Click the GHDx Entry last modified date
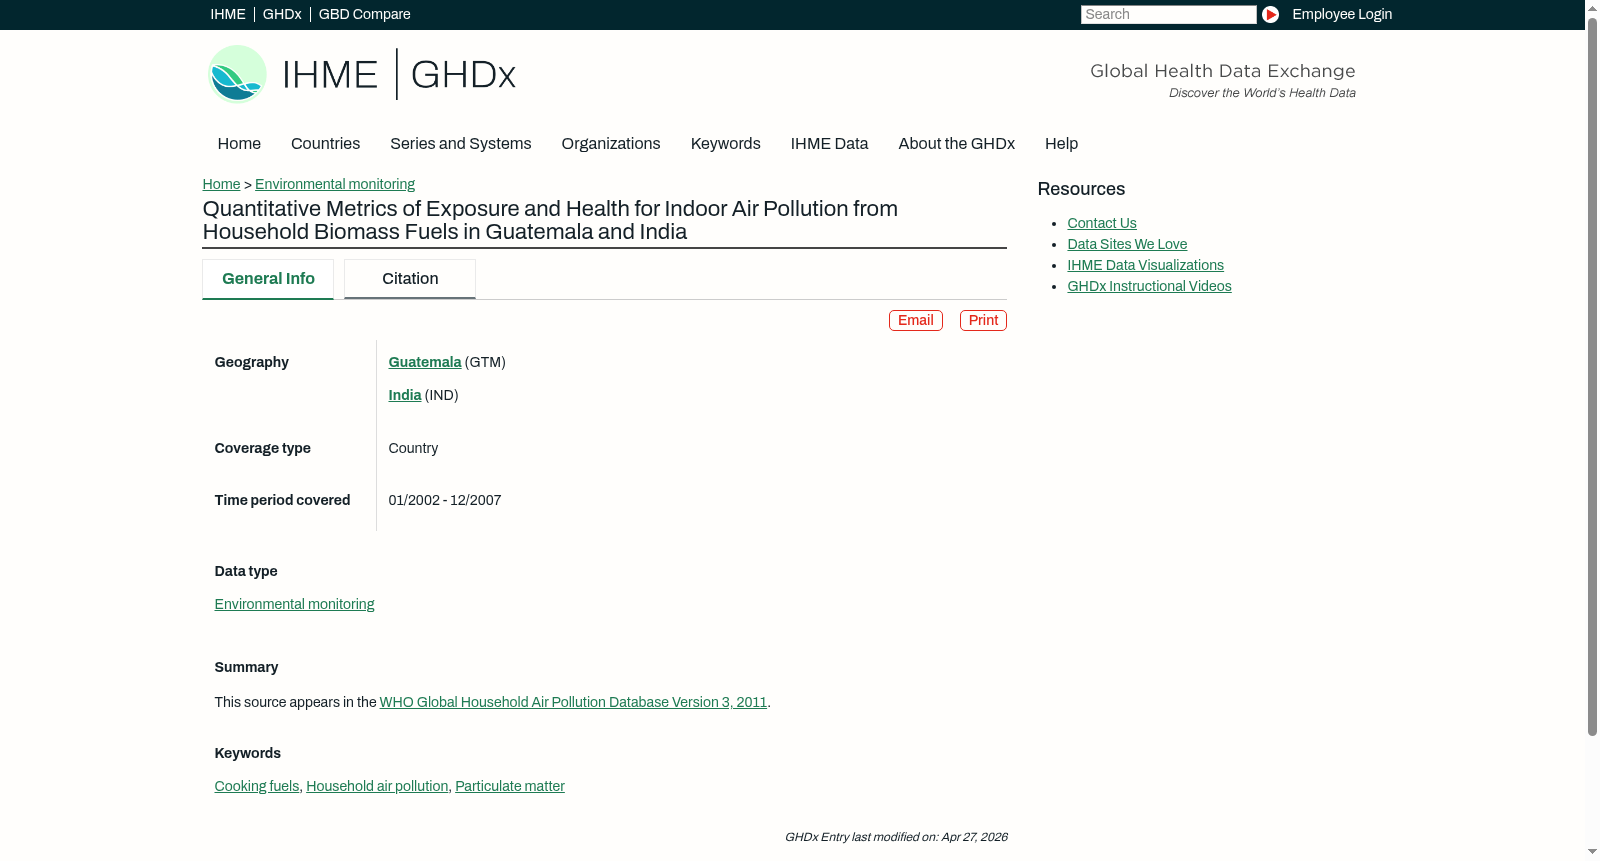This screenshot has height=861, width=1600. [x=896, y=837]
